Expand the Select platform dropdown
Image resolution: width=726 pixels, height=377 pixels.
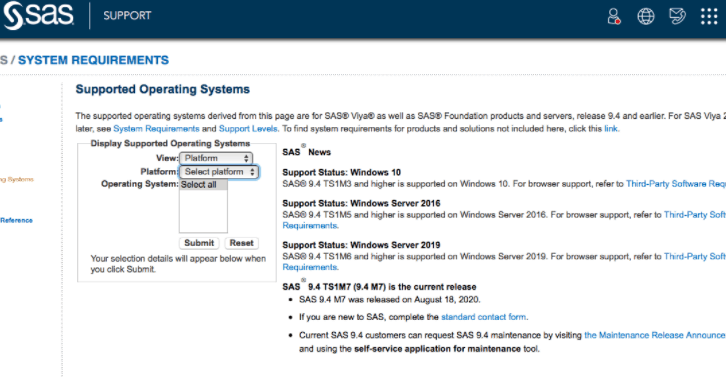[x=219, y=172]
